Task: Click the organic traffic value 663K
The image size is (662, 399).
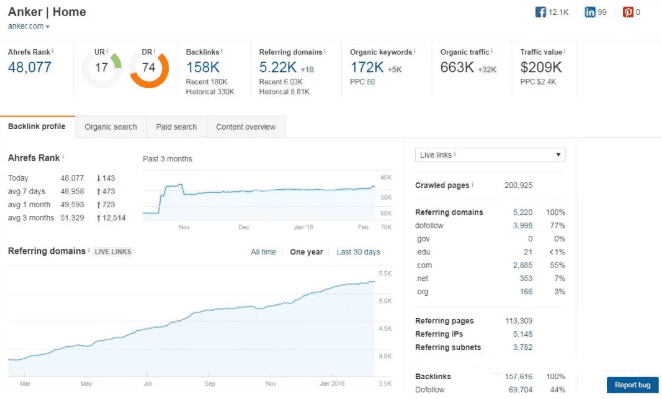Action: (457, 67)
